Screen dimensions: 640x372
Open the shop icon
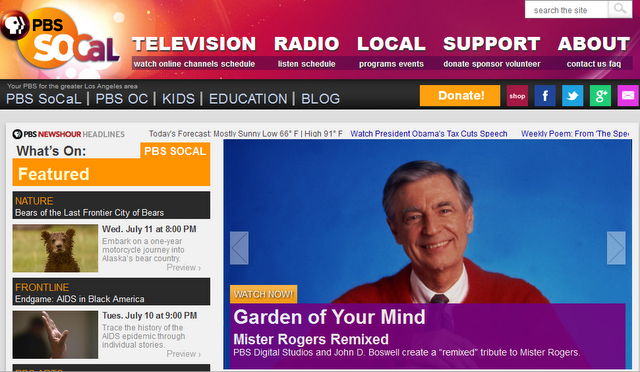point(517,96)
